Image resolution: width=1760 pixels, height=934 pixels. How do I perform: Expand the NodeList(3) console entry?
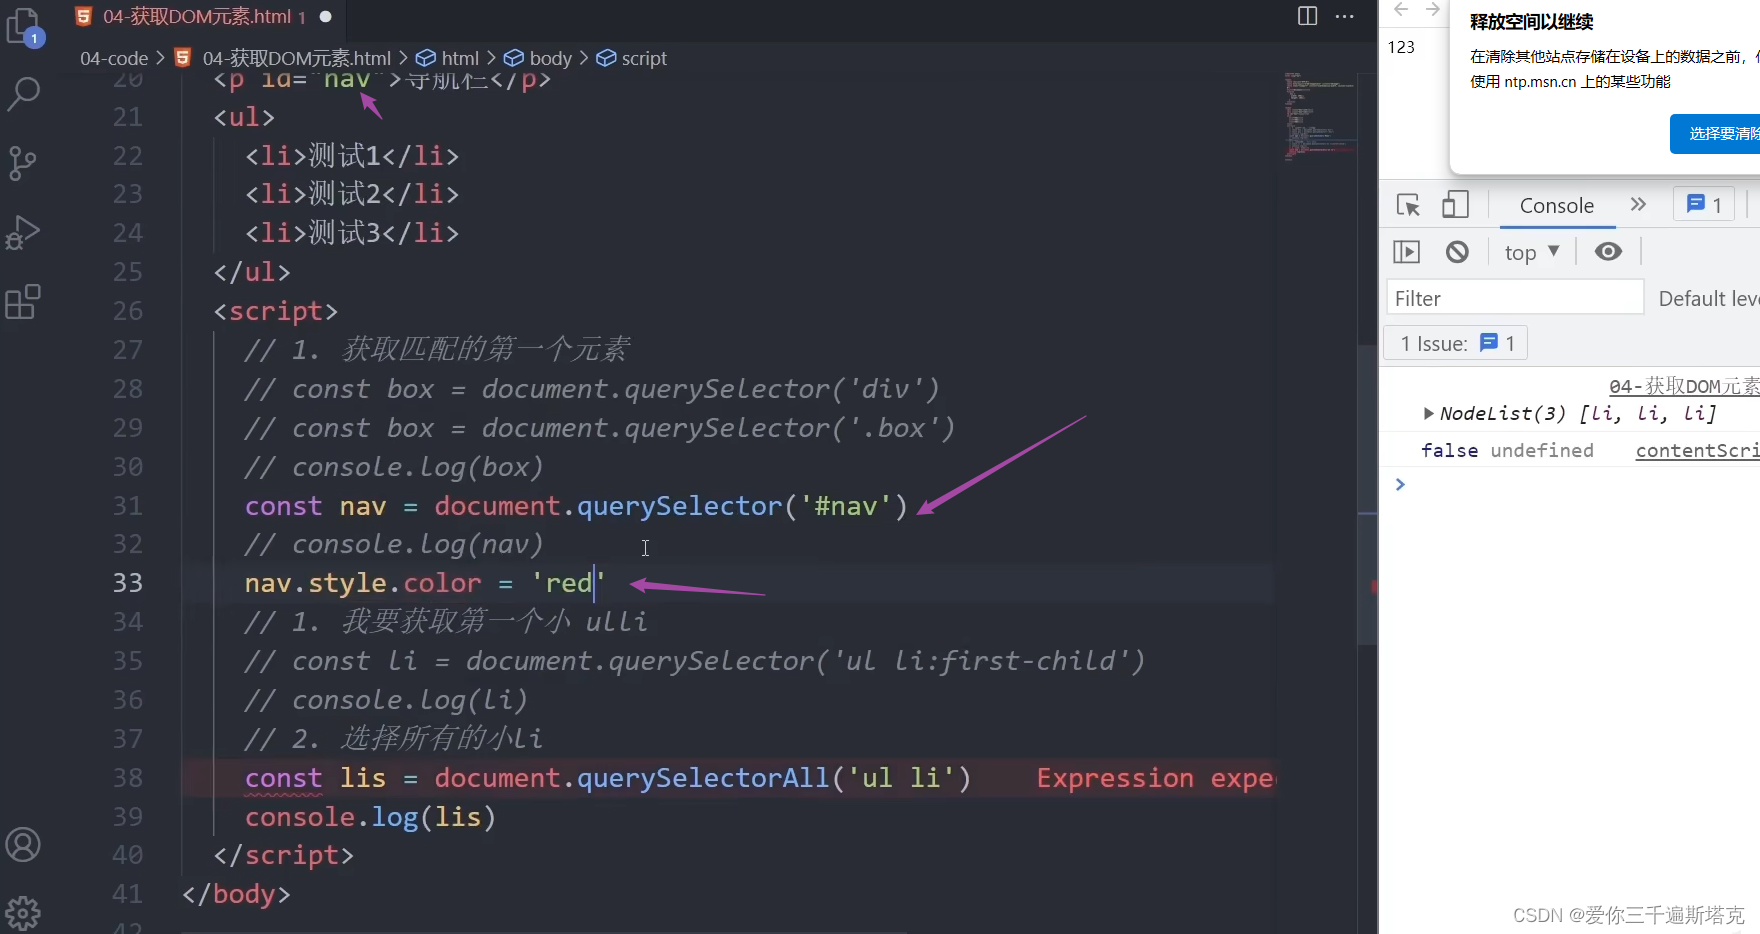click(x=1428, y=413)
